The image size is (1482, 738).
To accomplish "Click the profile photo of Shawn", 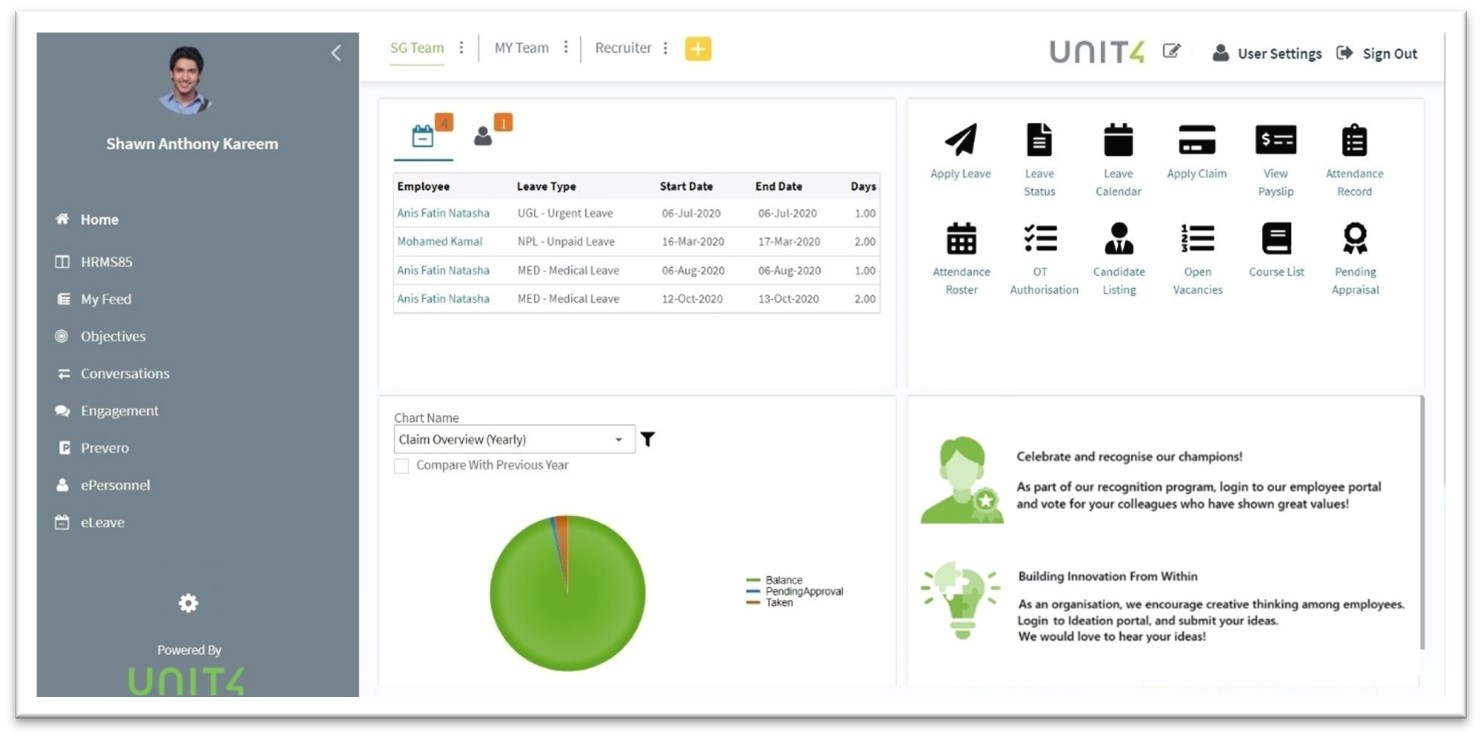I will (186, 80).
